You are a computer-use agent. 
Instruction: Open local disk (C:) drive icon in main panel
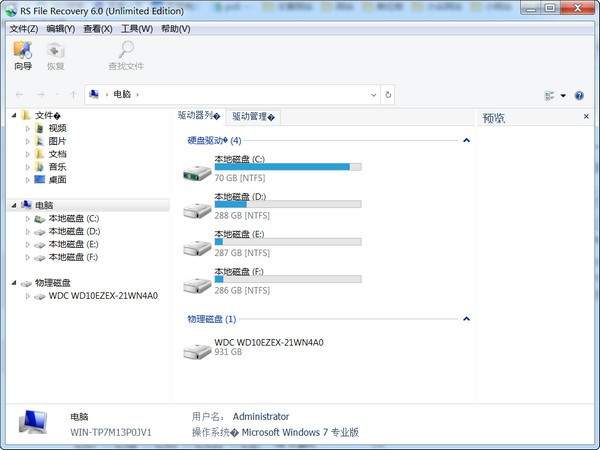pos(197,172)
